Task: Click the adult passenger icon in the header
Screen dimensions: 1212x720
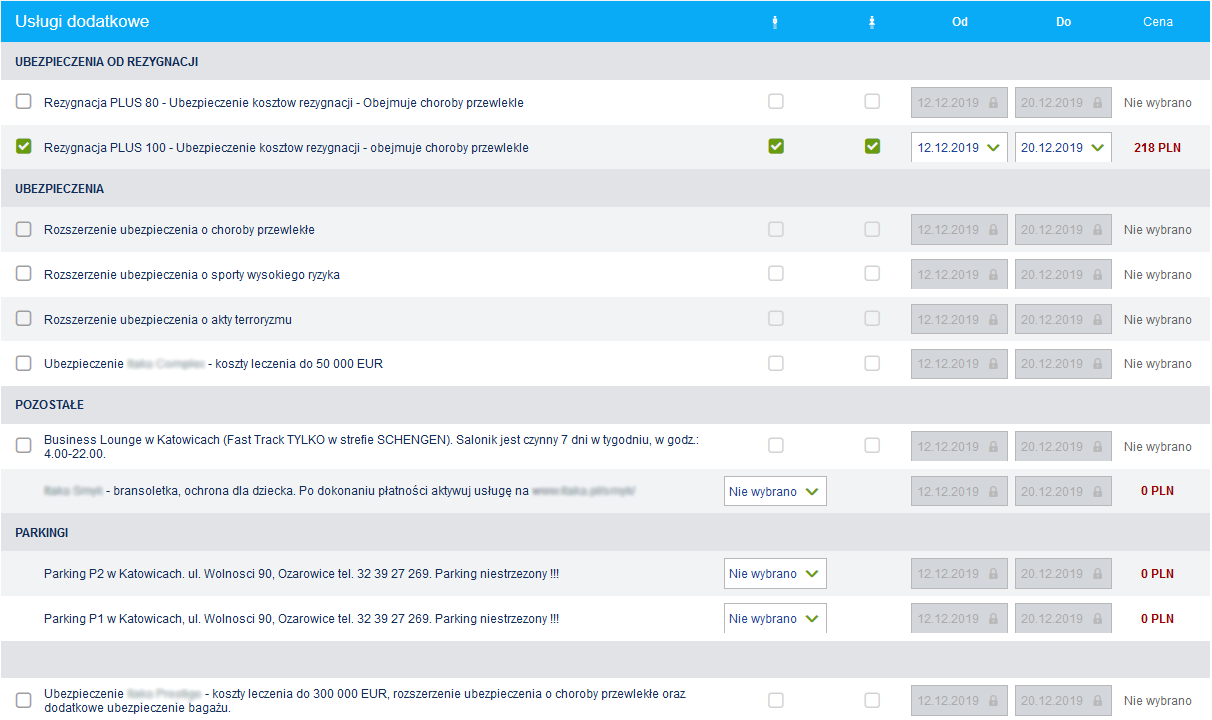Action: (x=775, y=20)
